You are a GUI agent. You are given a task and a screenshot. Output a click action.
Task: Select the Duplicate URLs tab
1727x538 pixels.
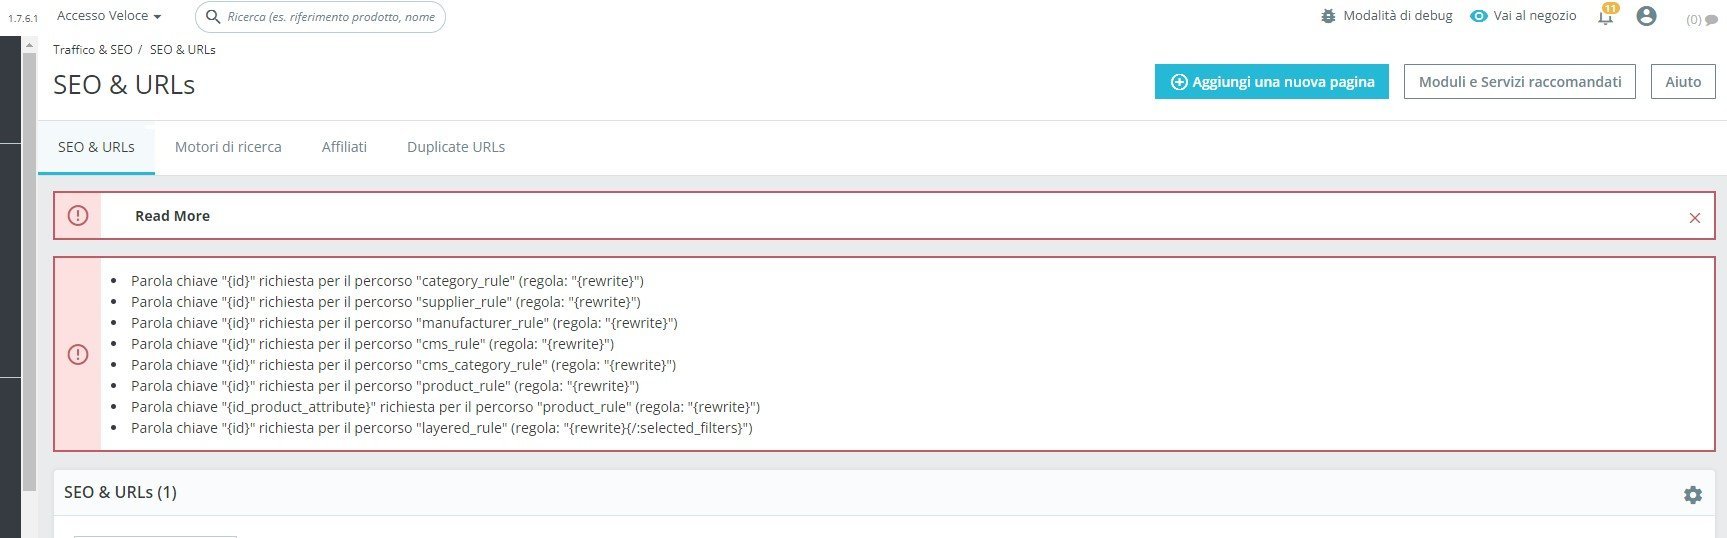tap(455, 147)
